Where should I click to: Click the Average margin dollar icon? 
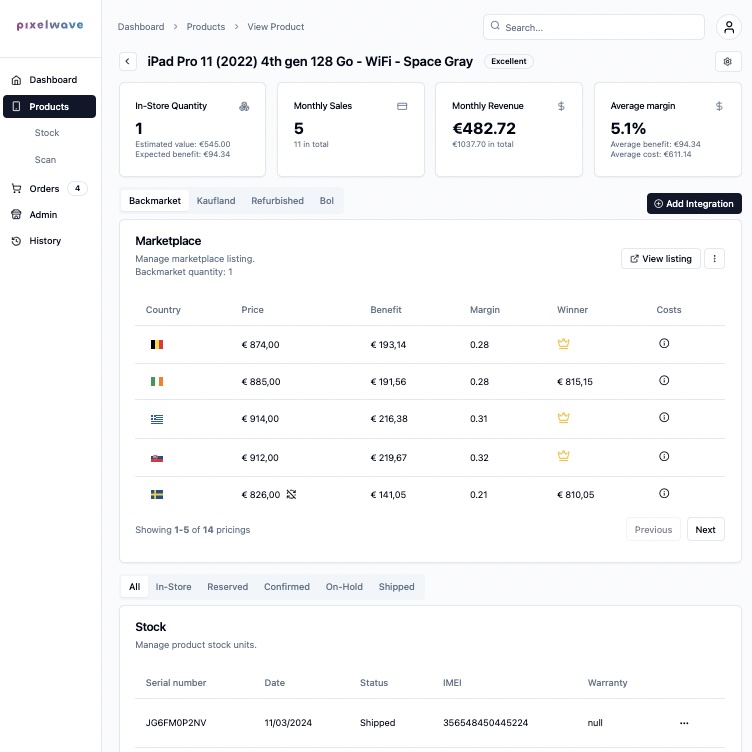(719, 106)
